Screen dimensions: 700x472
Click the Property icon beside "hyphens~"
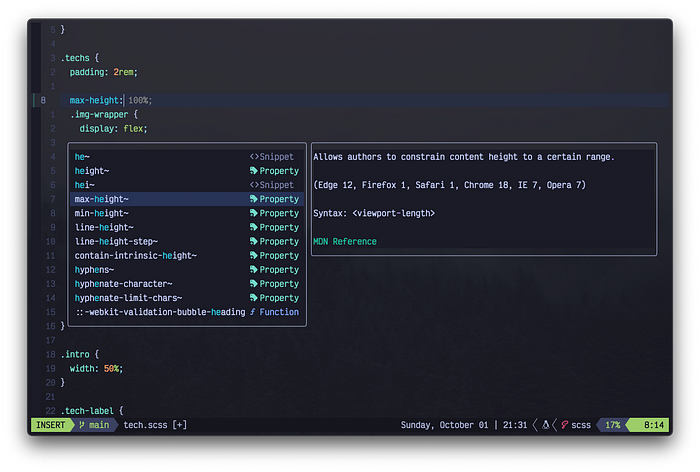click(254, 270)
